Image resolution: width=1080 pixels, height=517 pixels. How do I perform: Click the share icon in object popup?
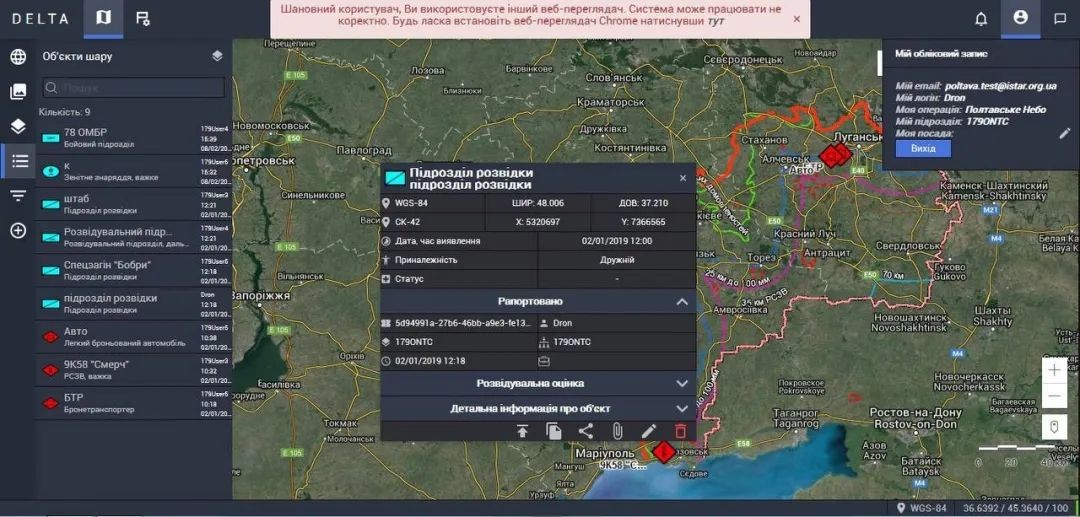(x=586, y=431)
